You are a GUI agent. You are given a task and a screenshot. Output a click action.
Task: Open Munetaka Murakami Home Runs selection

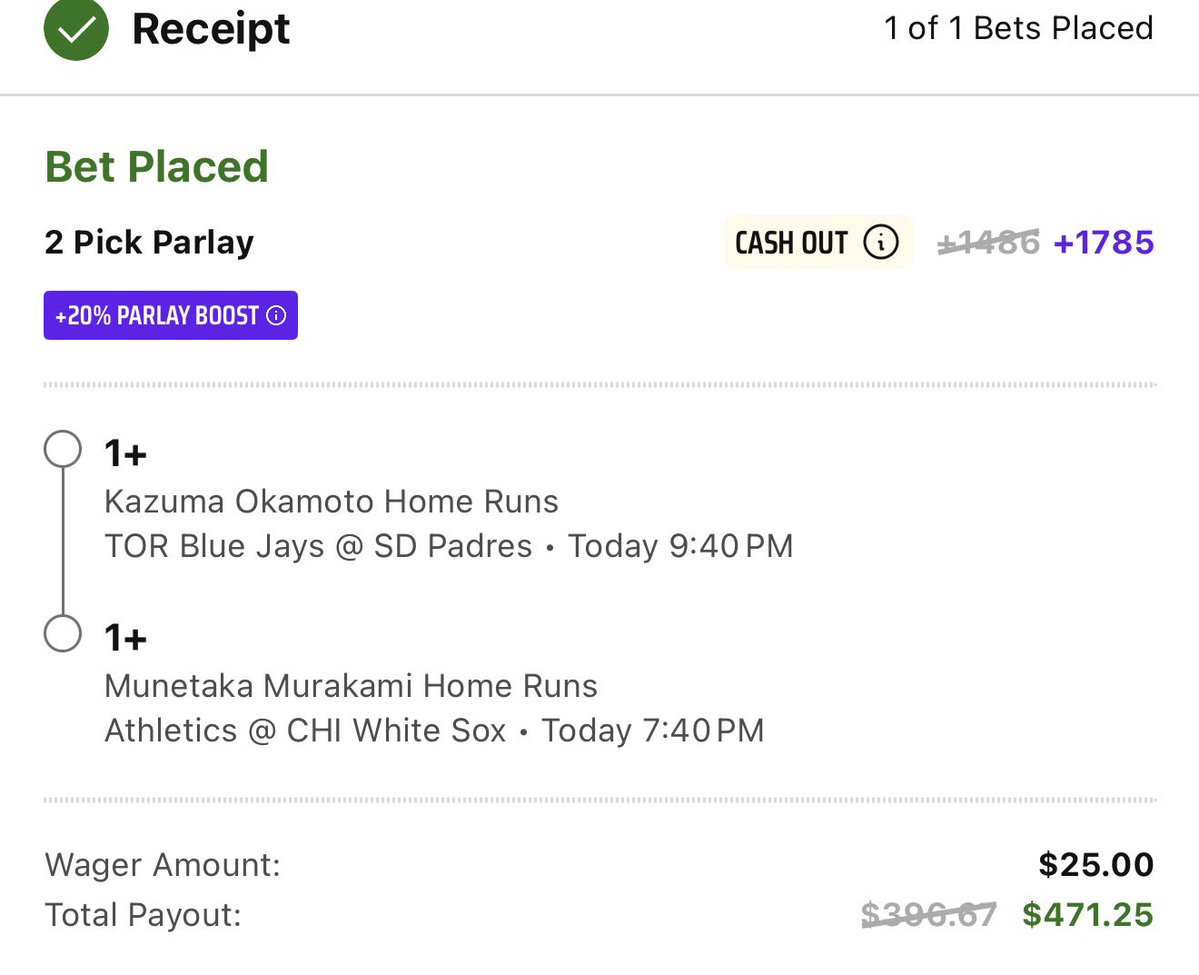(x=351, y=686)
